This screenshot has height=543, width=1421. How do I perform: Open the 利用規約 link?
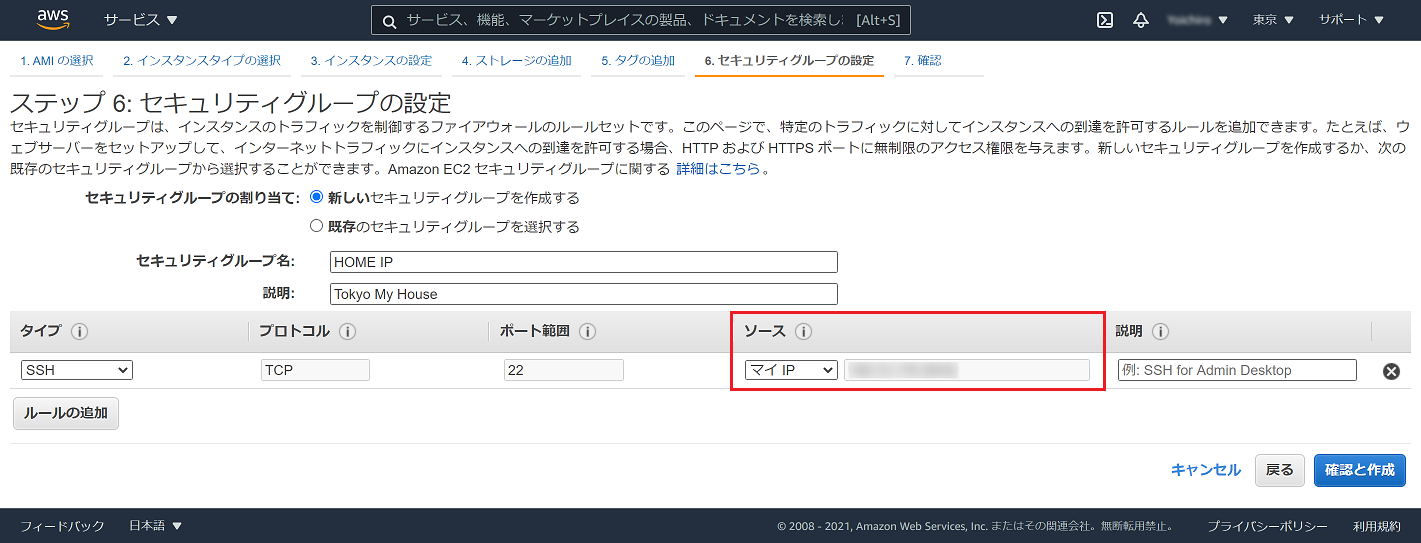1377,526
